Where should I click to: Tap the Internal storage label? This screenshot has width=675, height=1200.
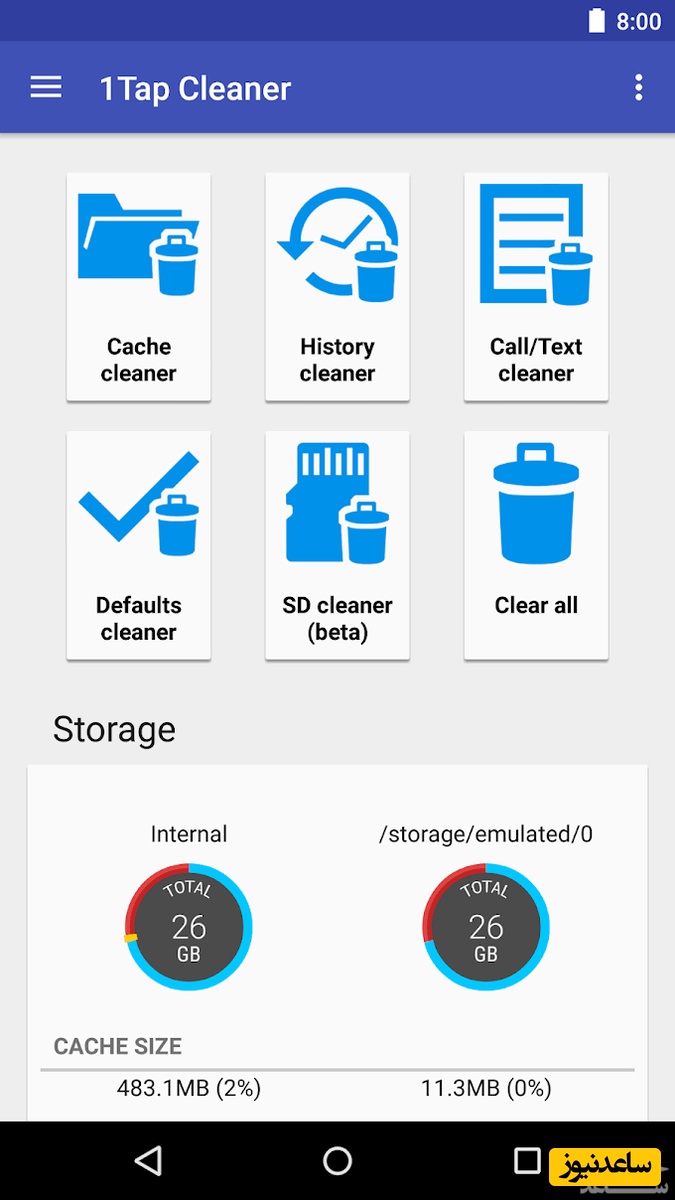point(189,834)
